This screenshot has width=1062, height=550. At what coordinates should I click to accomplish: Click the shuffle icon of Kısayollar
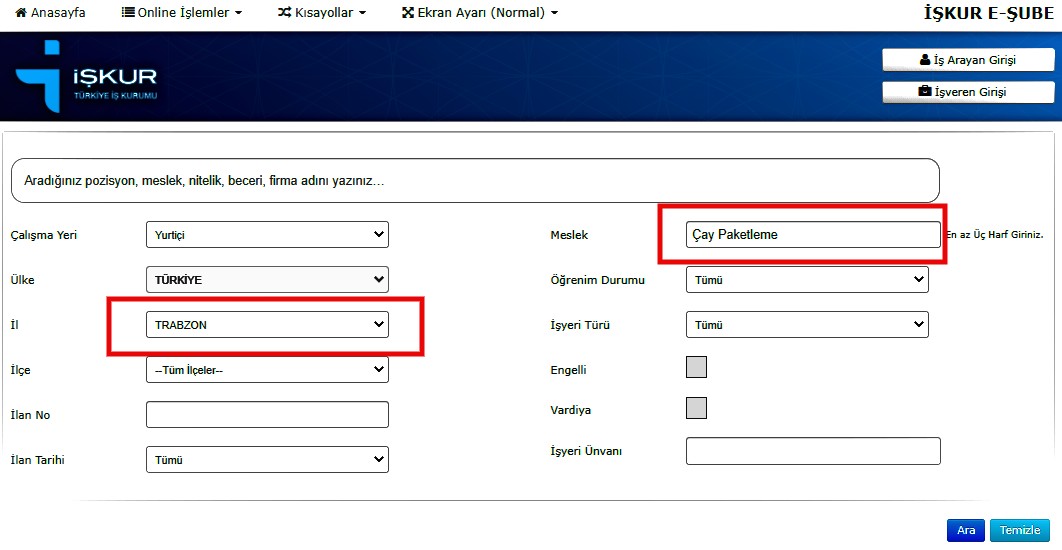pyautogui.click(x=284, y=12)
